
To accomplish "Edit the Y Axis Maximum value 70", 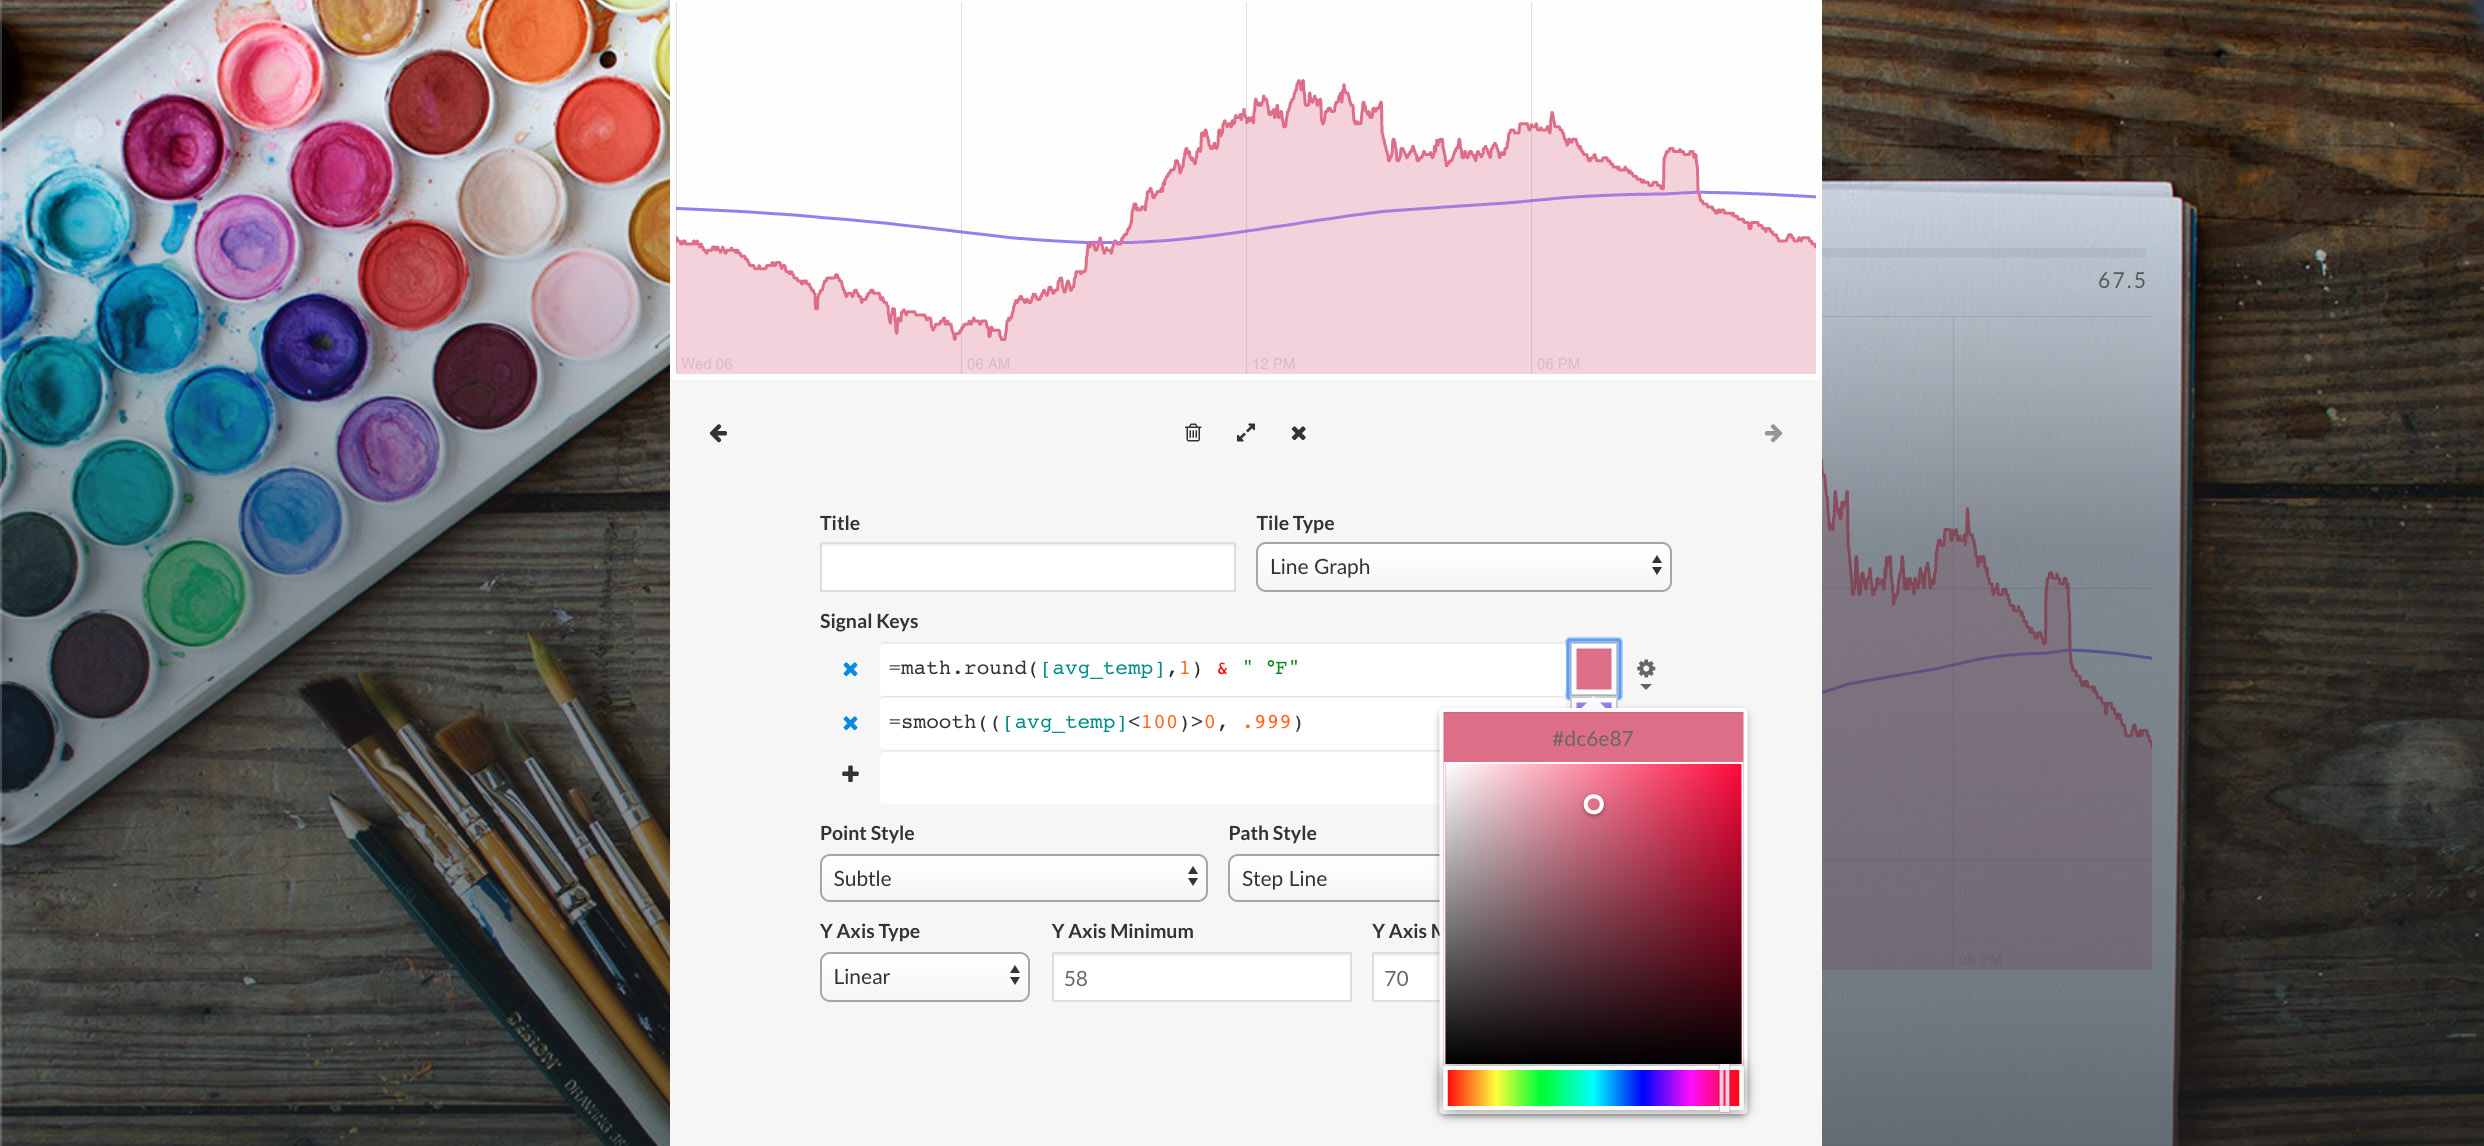I will point(1405,977).
